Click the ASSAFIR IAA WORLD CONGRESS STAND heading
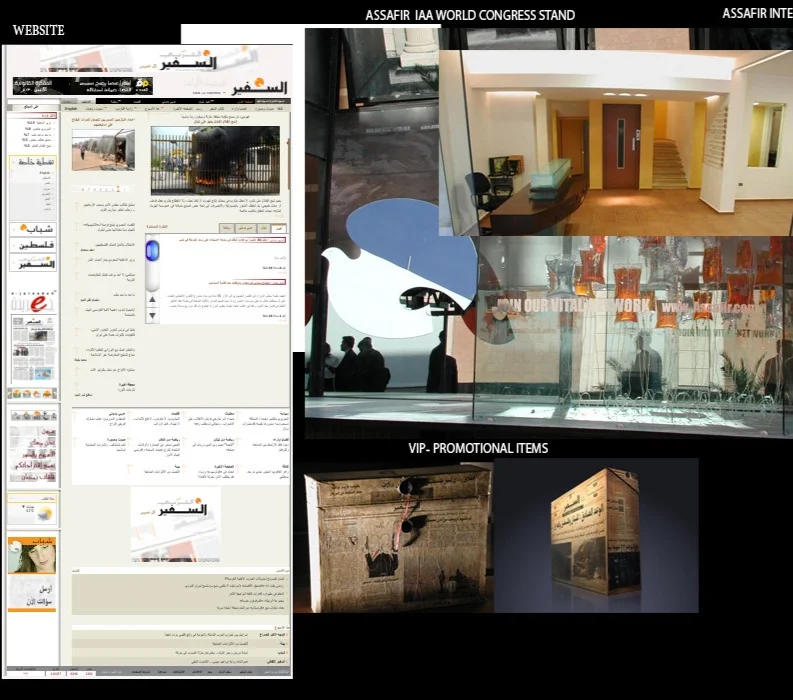793x700 pixels. 470,15
